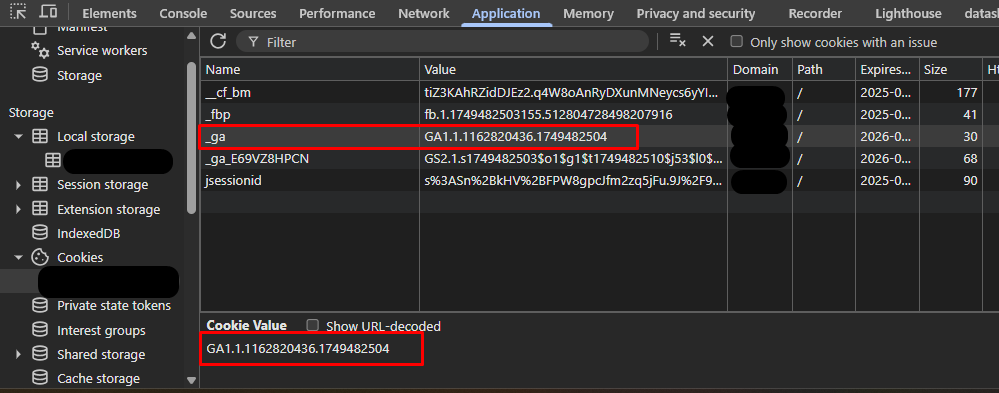The image size is (999, 393).
Task: Open IndexedDB in sidebar
Action: pyautogui.click(x=89, y=233)
